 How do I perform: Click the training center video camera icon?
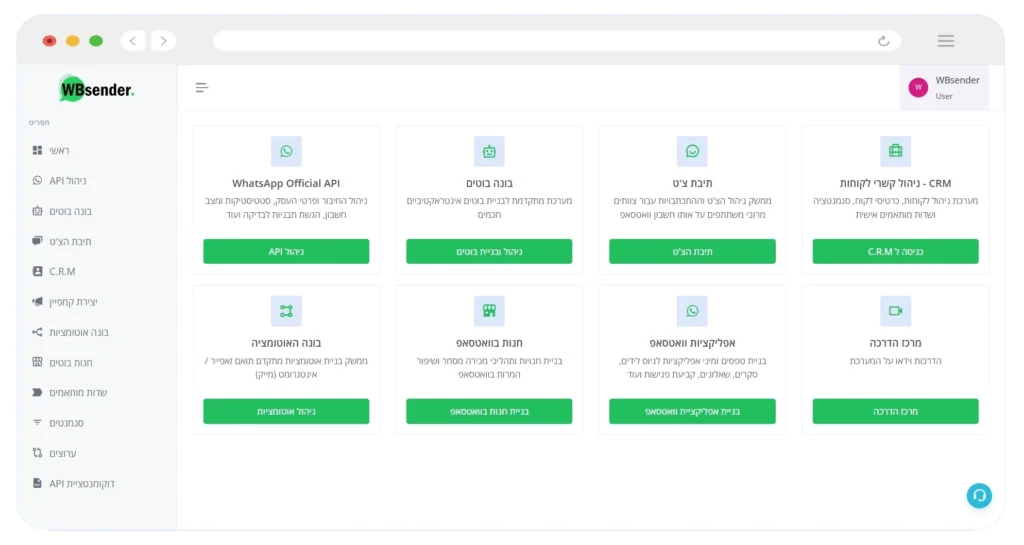click(895, 311)
